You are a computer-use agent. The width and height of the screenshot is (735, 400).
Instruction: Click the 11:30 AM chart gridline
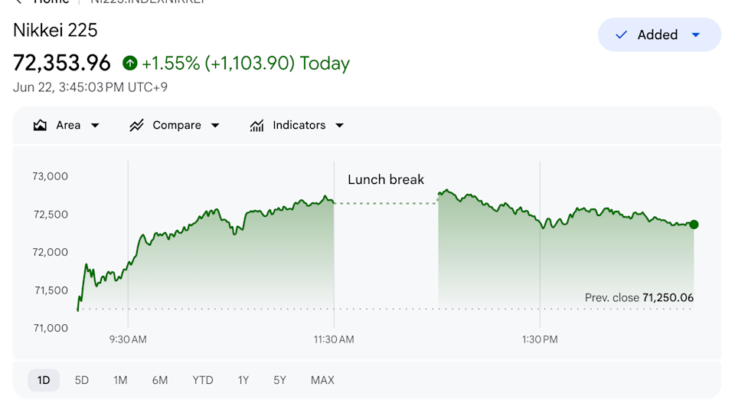click(334, 244)
